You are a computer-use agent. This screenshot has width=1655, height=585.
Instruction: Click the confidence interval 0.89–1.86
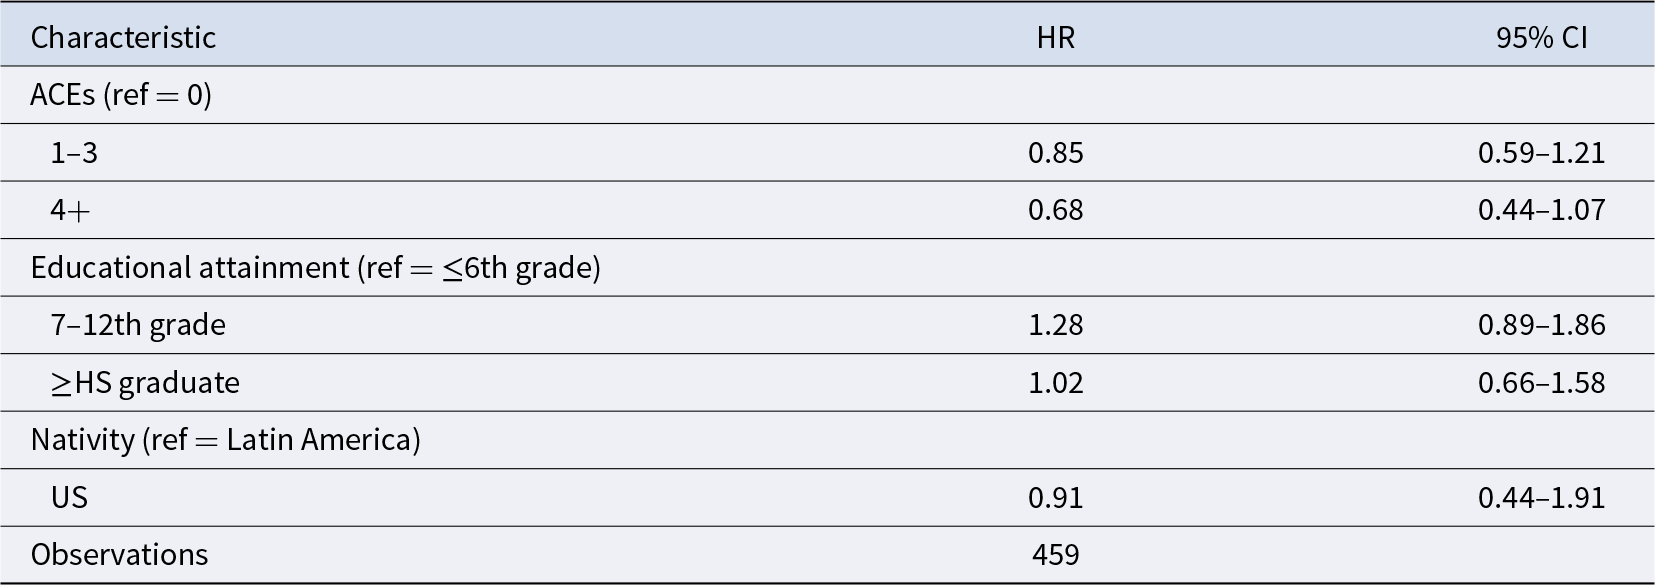[x=1542, y=325]
